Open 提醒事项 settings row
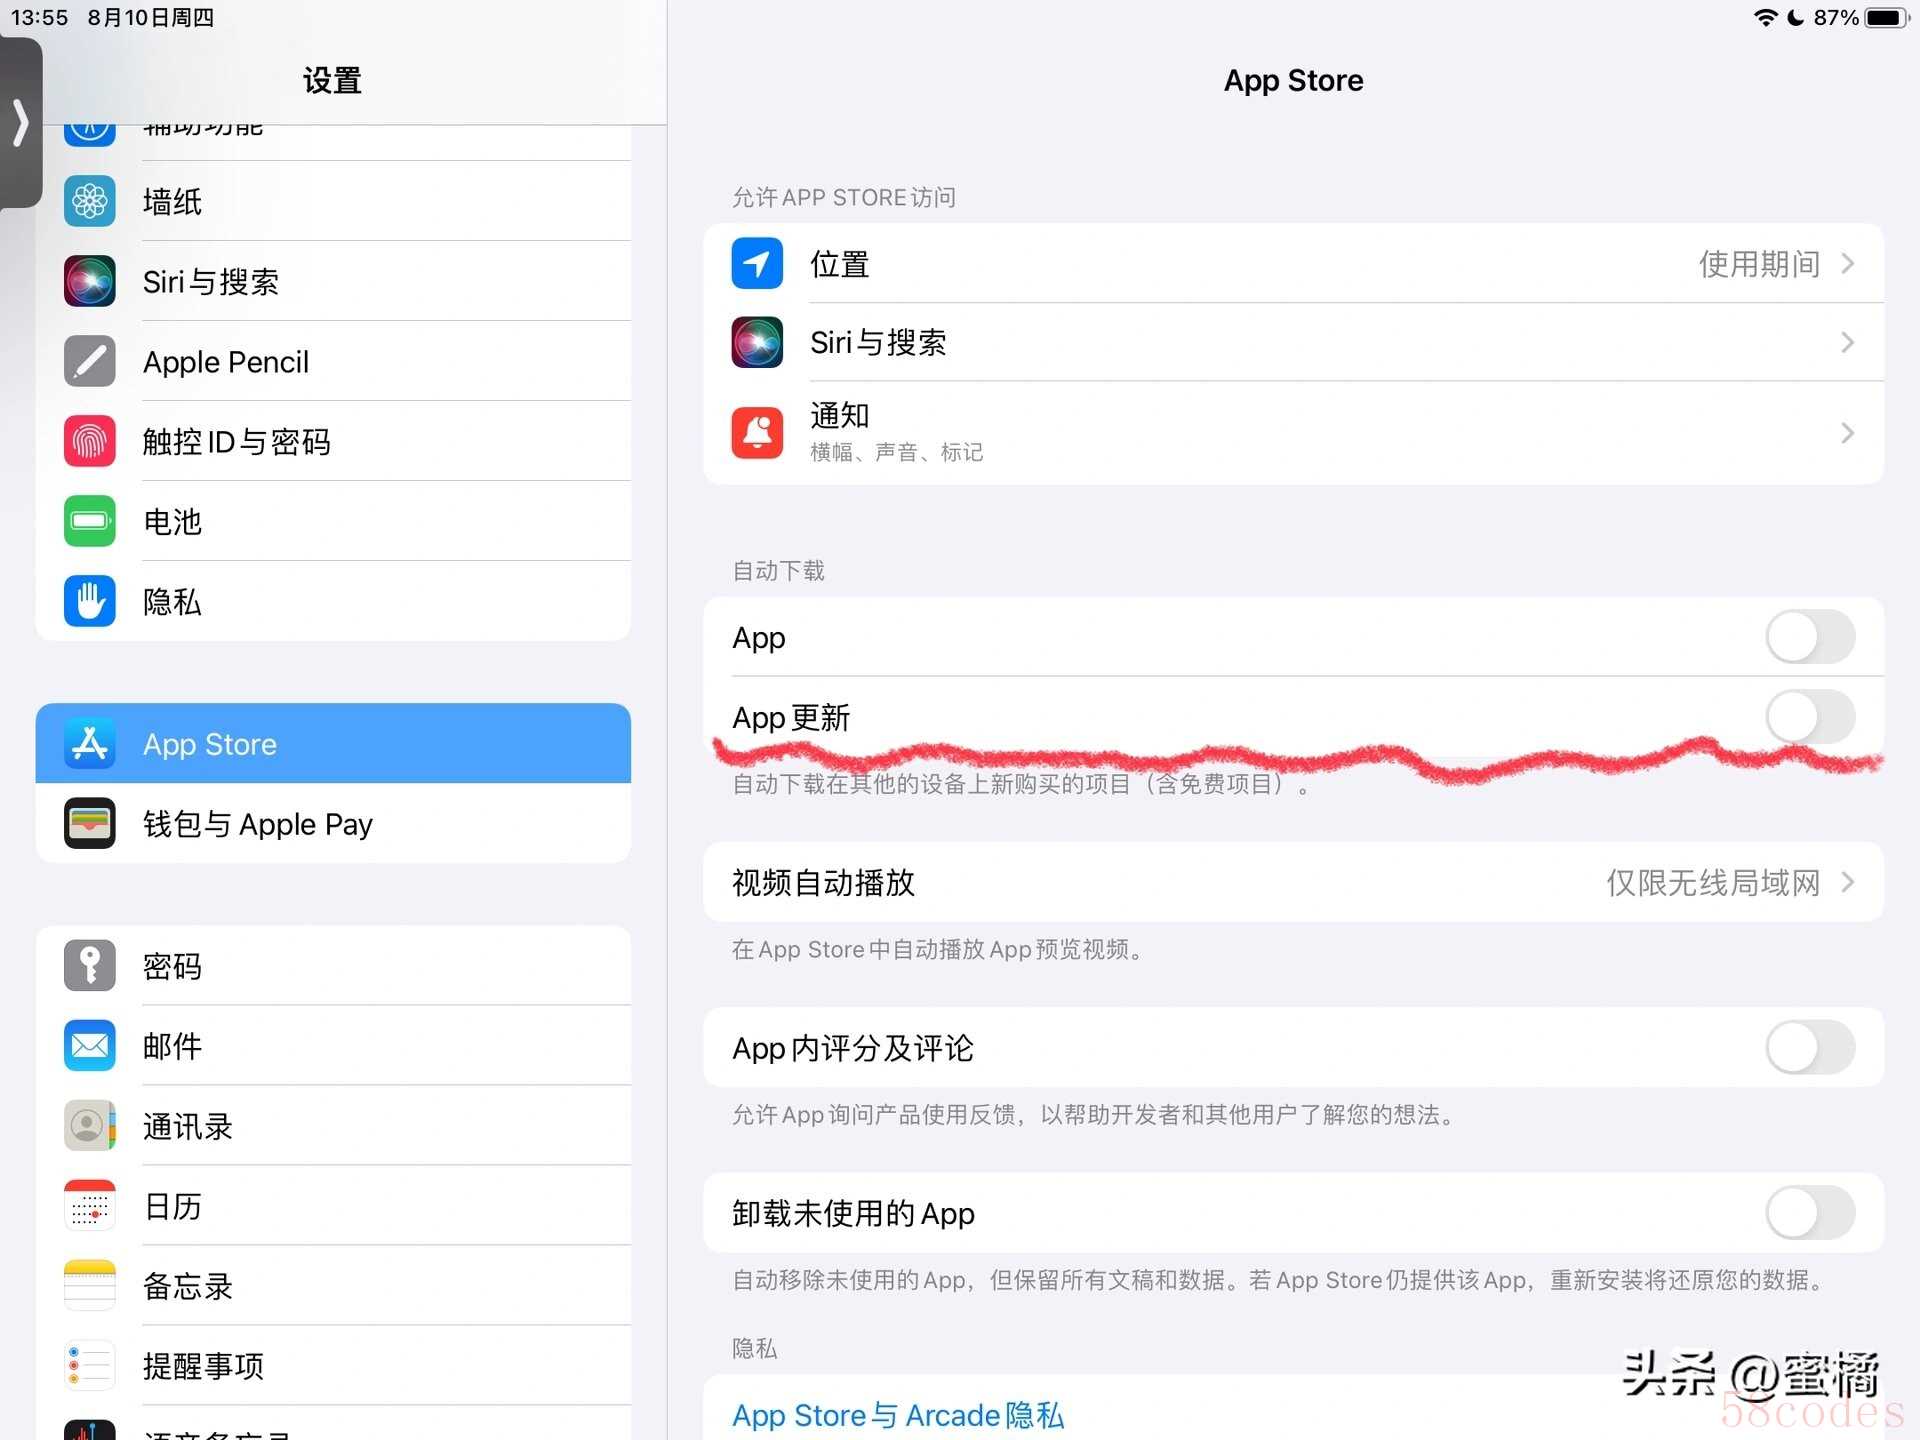Image resolution: width=1920 pixels, height=1440 pixels. coord(333,1366)
